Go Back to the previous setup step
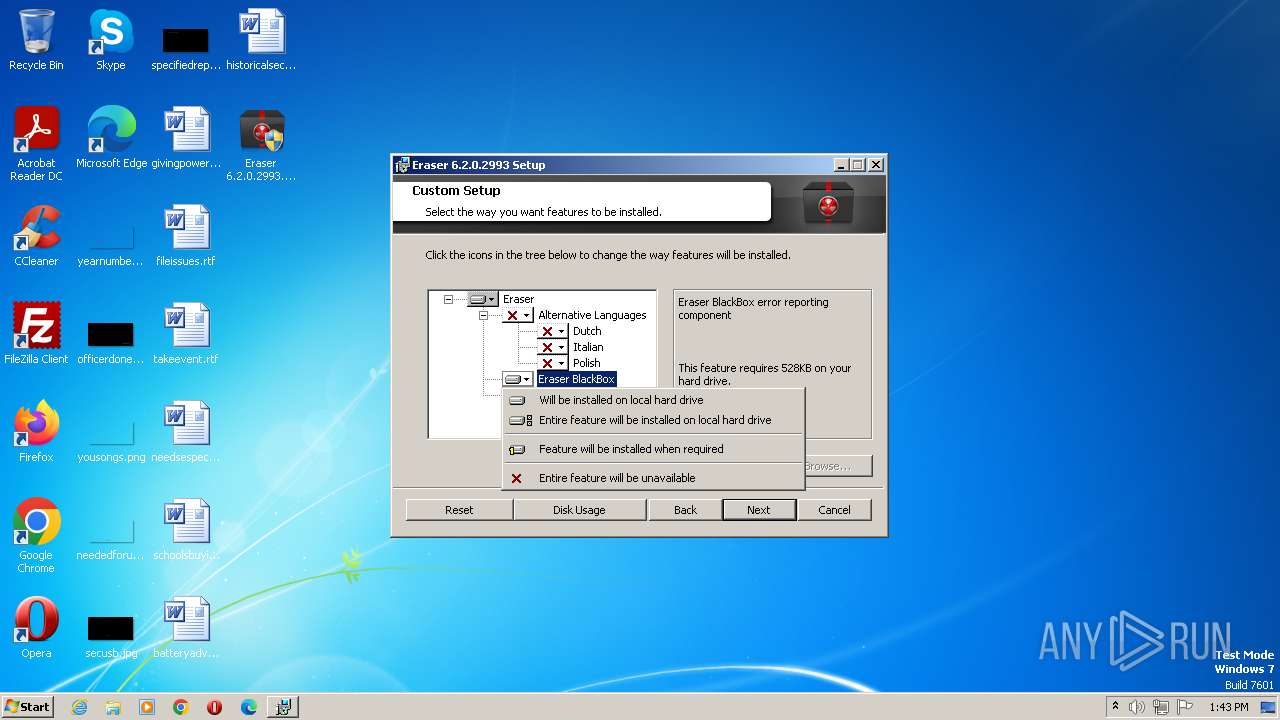1280x720 pixels. (685, 510)
